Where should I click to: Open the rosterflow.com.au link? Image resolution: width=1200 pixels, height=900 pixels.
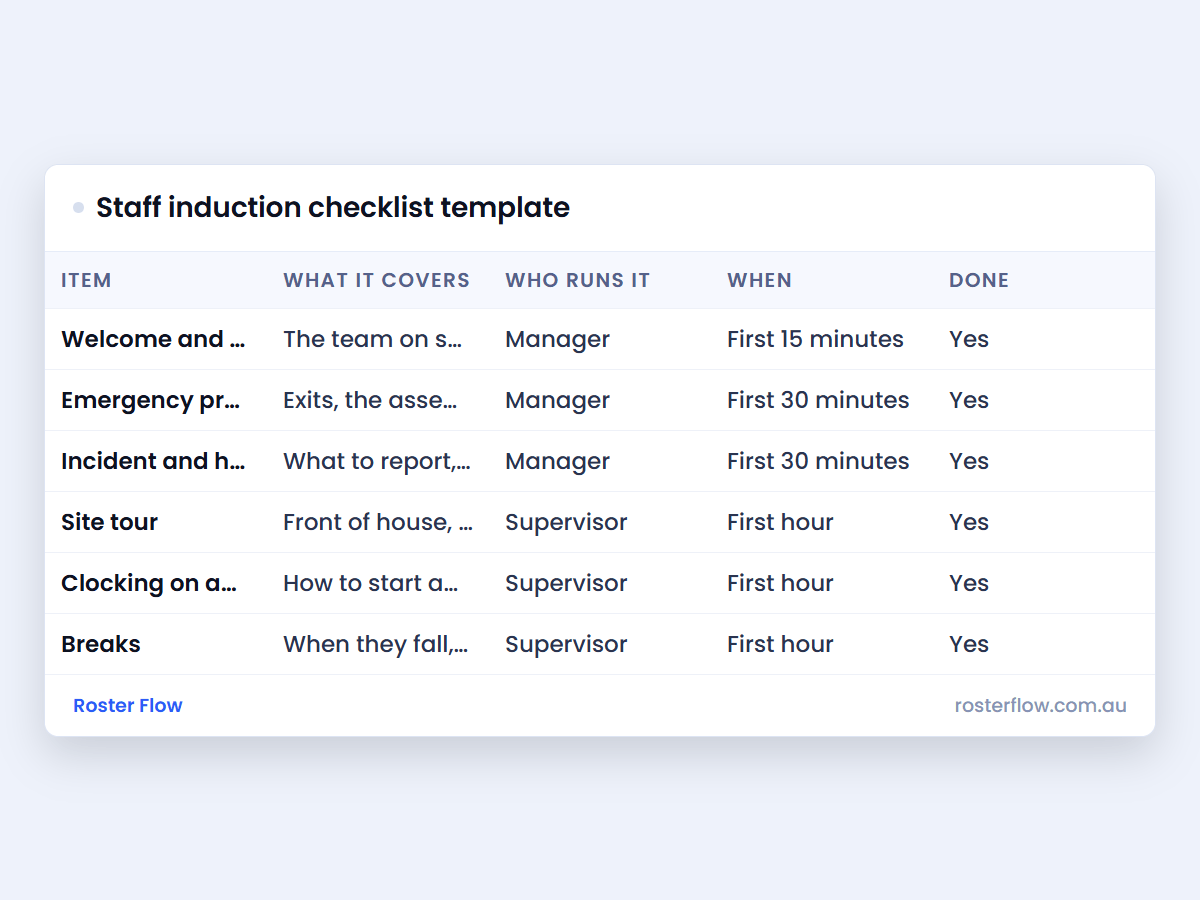click(1040, 706)
